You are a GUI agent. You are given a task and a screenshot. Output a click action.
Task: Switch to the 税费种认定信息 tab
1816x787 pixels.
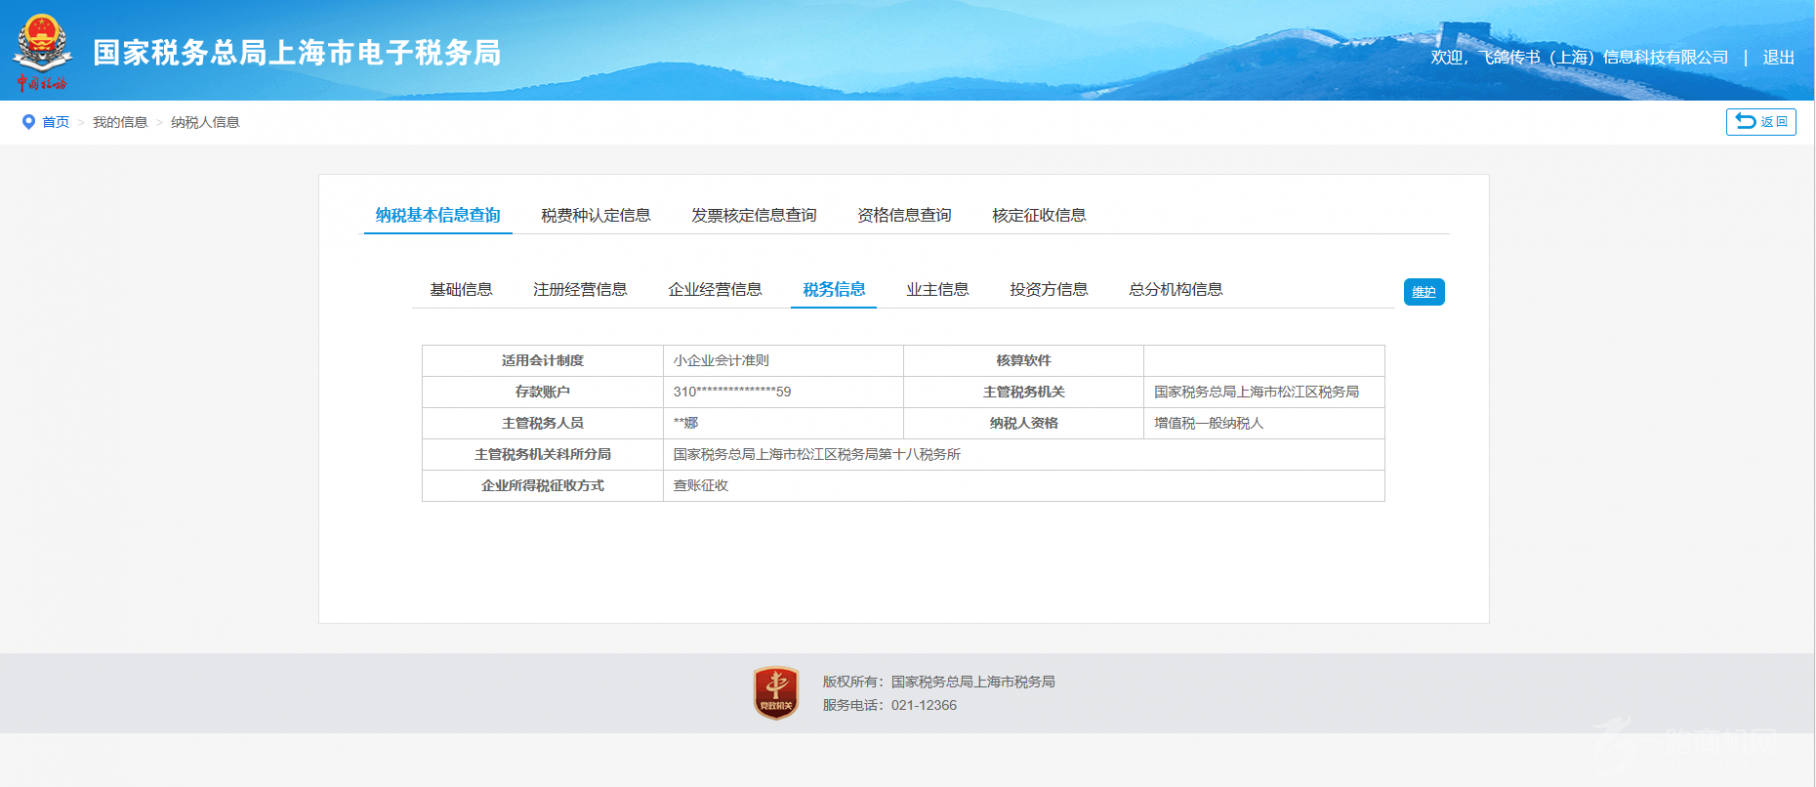pyautogui.click(x=596, y=215)
